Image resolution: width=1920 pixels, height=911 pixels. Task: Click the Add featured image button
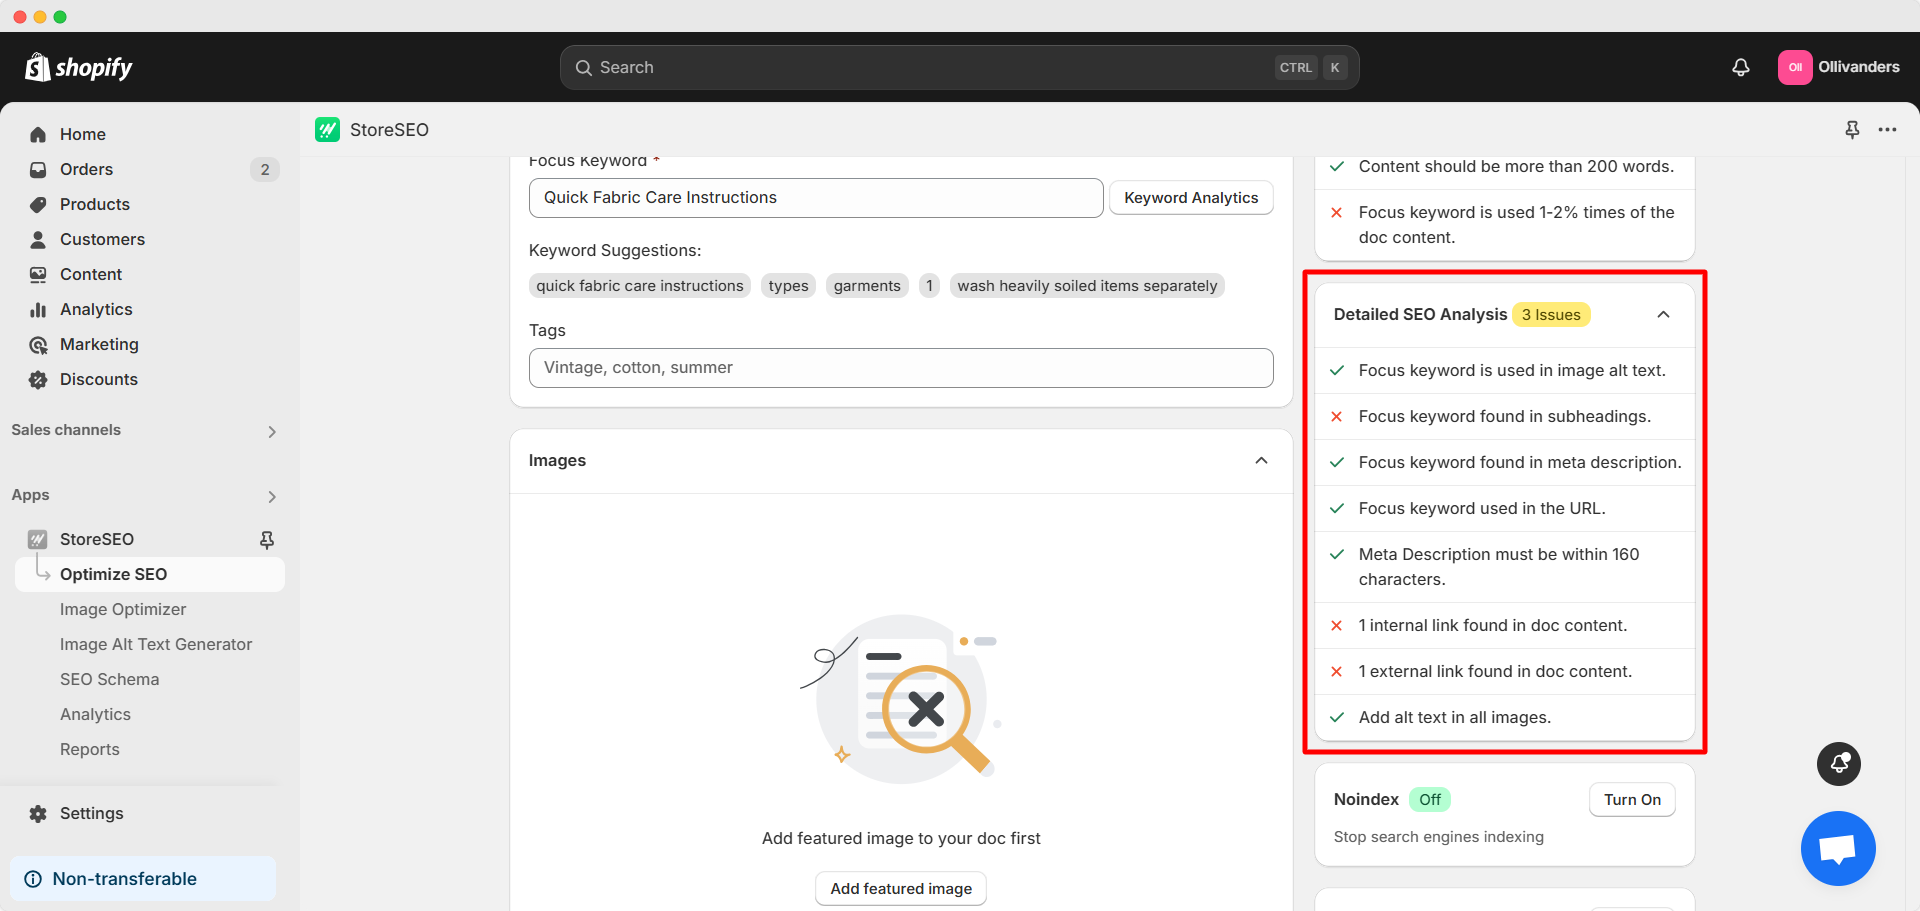[901, 888]
